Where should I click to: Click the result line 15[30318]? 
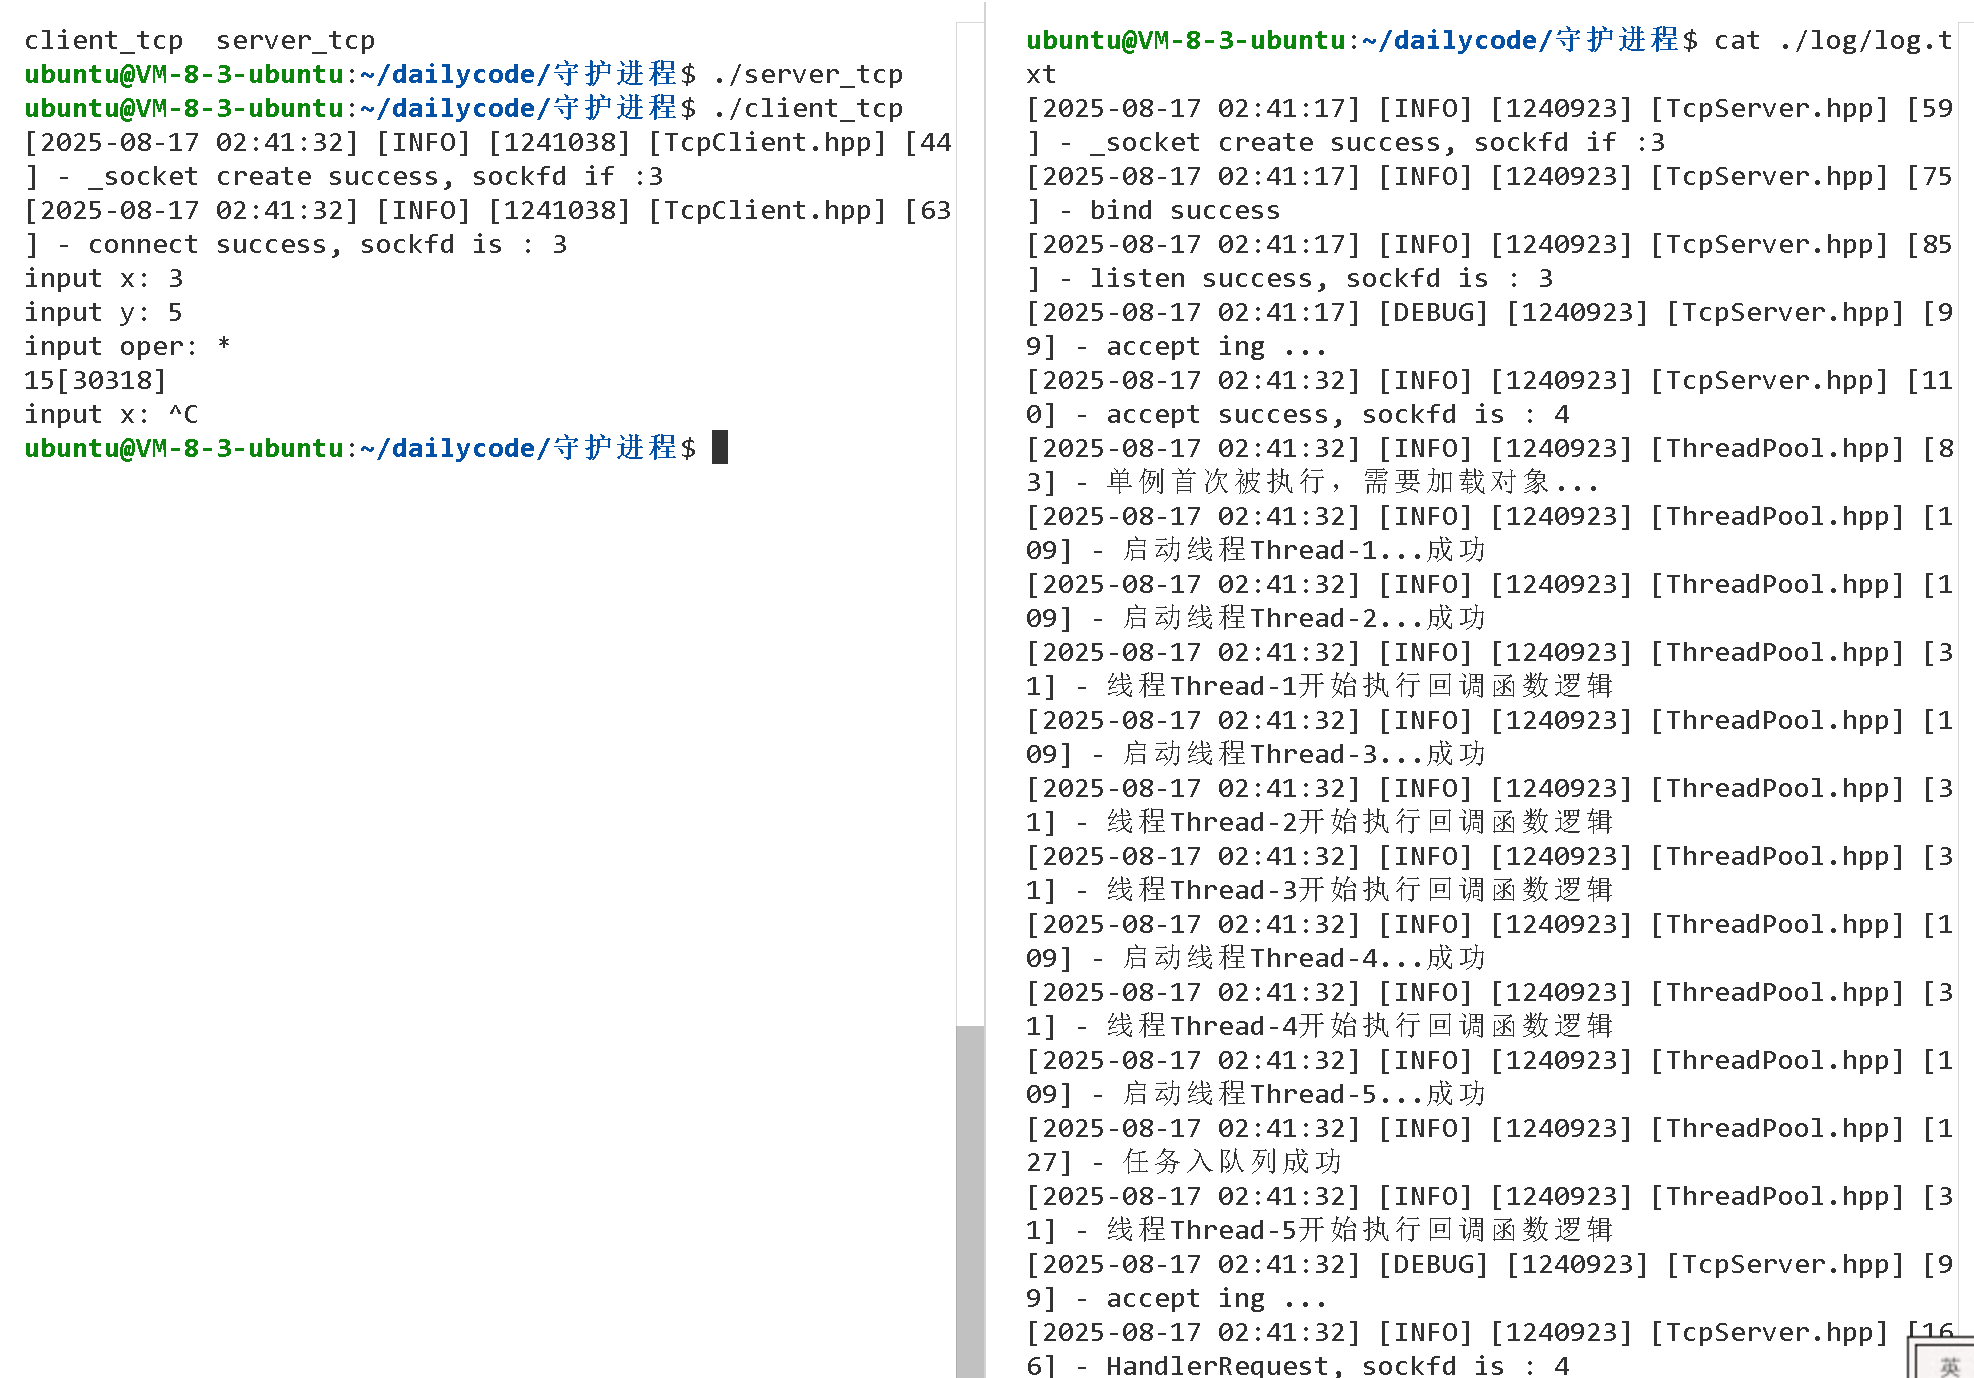click(x=95, y=380)
